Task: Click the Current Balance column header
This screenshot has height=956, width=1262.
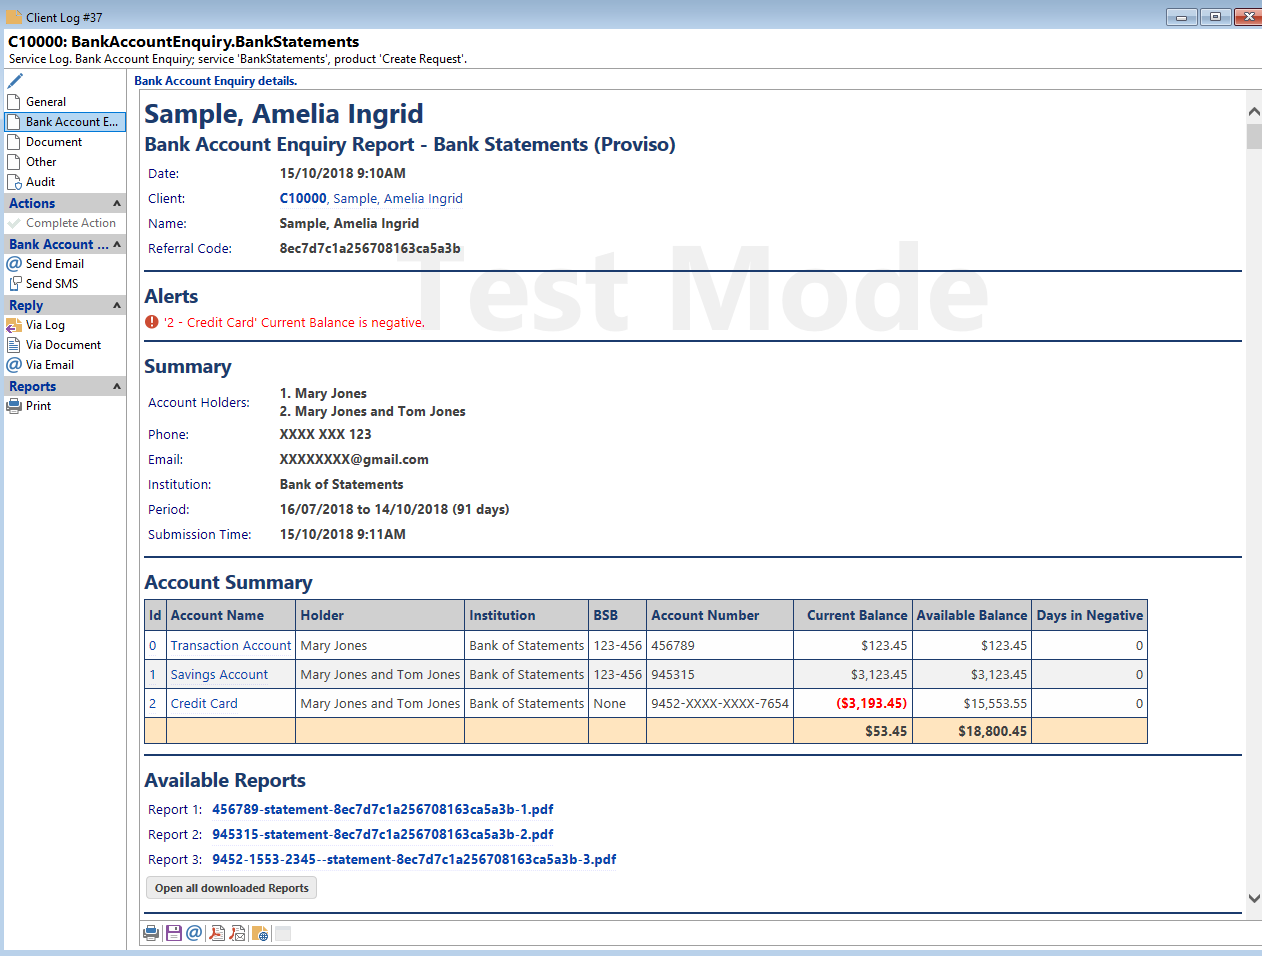Action: coord(853,615)
